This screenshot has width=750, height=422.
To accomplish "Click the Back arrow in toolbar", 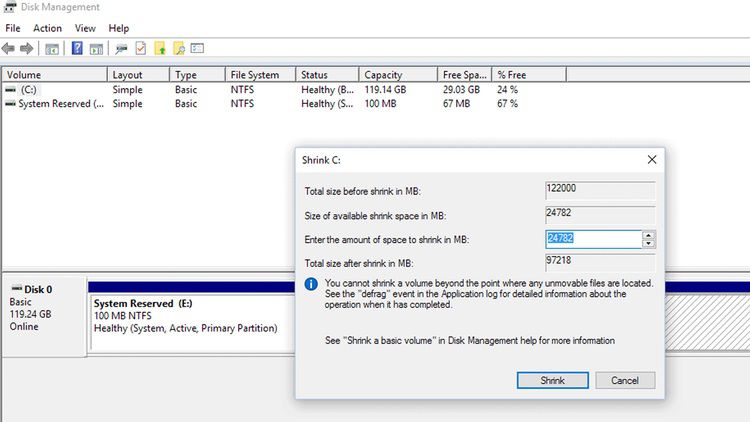I will tap(9, 48).
